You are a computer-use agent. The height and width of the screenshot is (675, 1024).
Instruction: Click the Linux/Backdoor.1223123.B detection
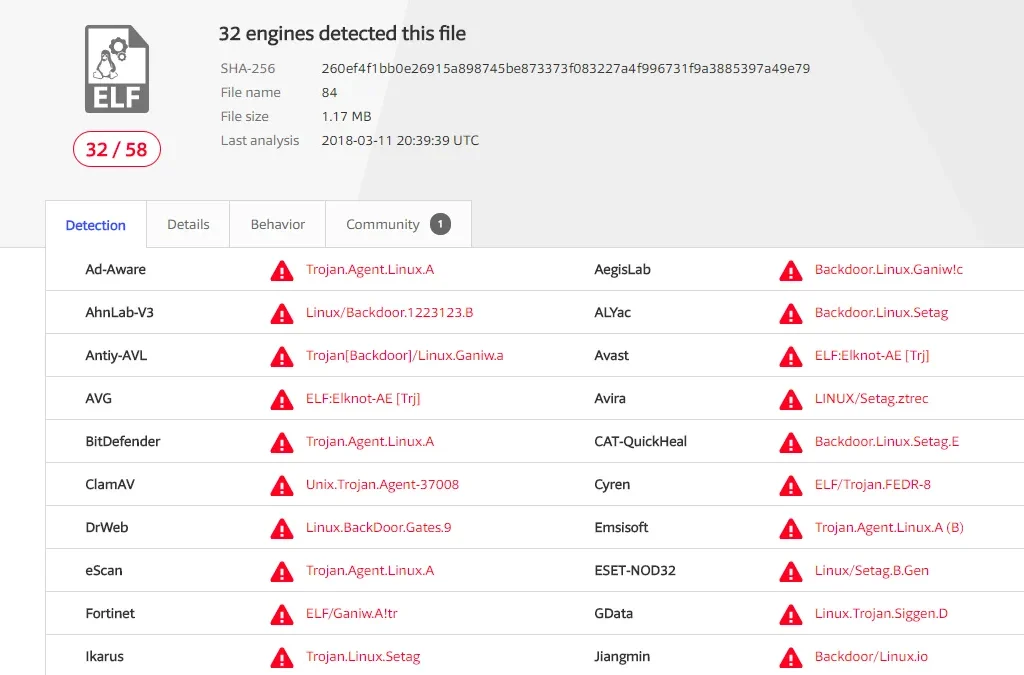389,313
